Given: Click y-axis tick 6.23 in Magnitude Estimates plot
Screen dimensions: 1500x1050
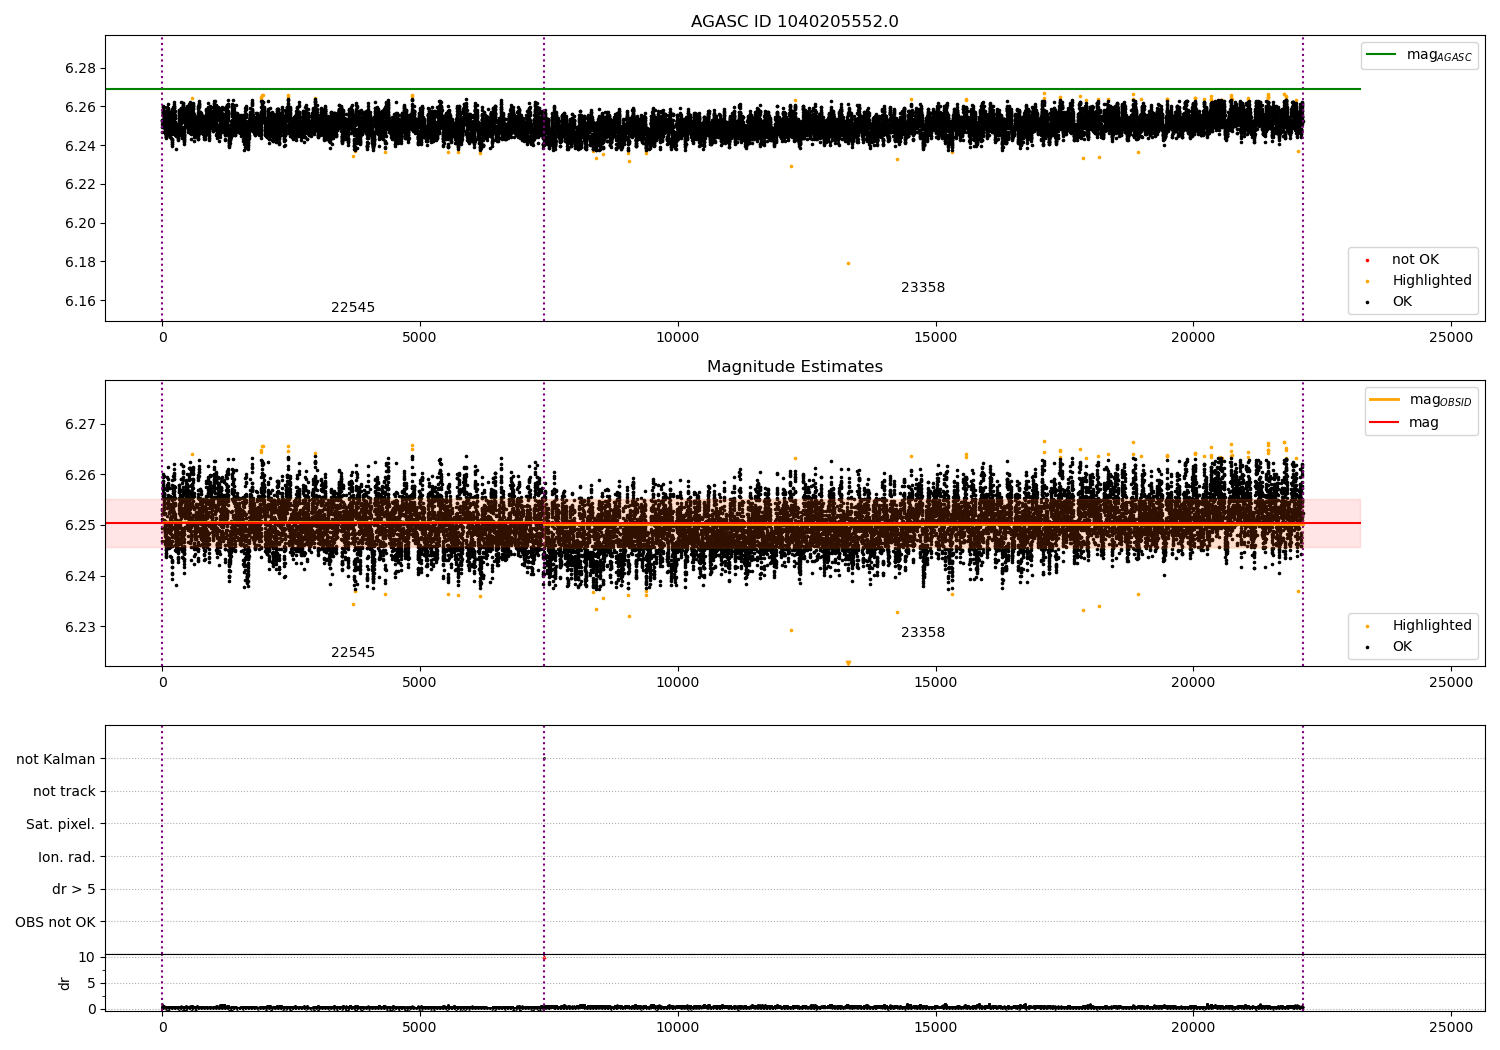Looking at the screenshot, I should tap(81, 628).
